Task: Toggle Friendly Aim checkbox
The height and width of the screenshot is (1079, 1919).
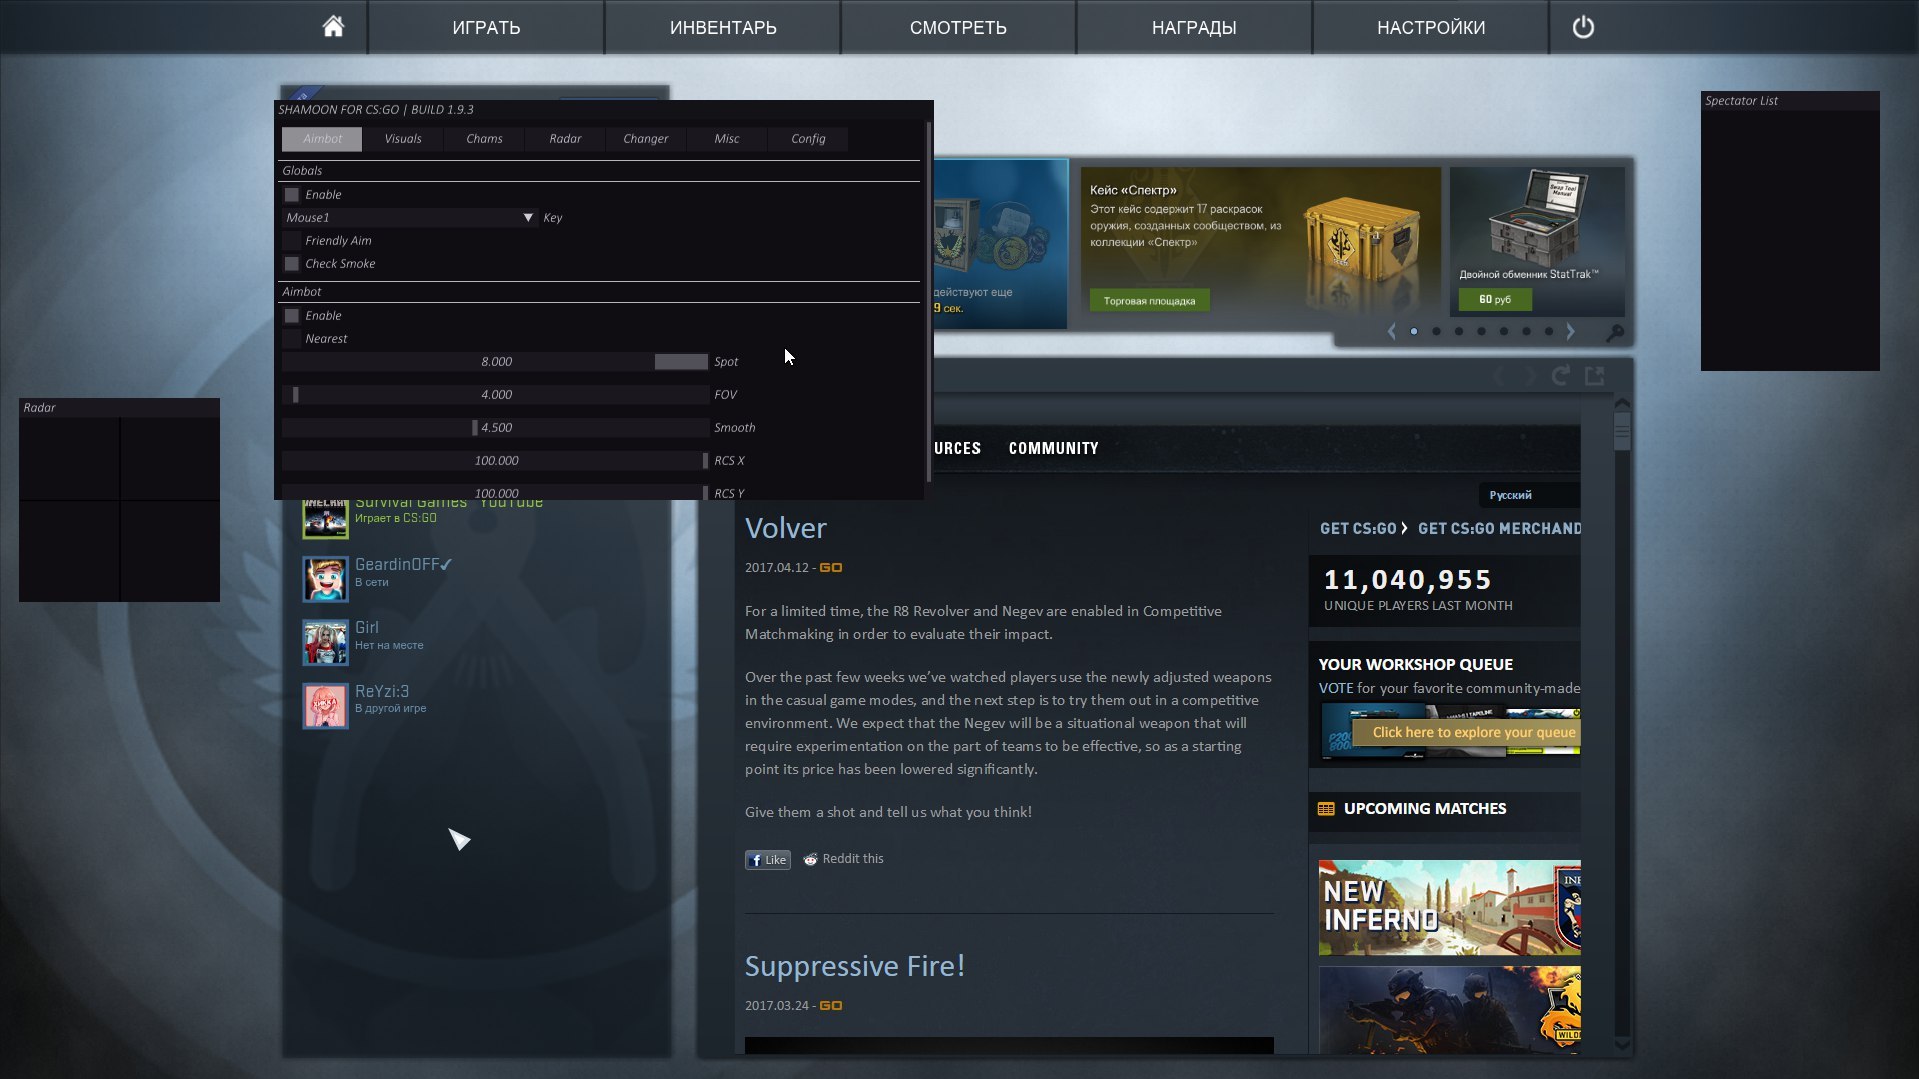Action: 292,241
